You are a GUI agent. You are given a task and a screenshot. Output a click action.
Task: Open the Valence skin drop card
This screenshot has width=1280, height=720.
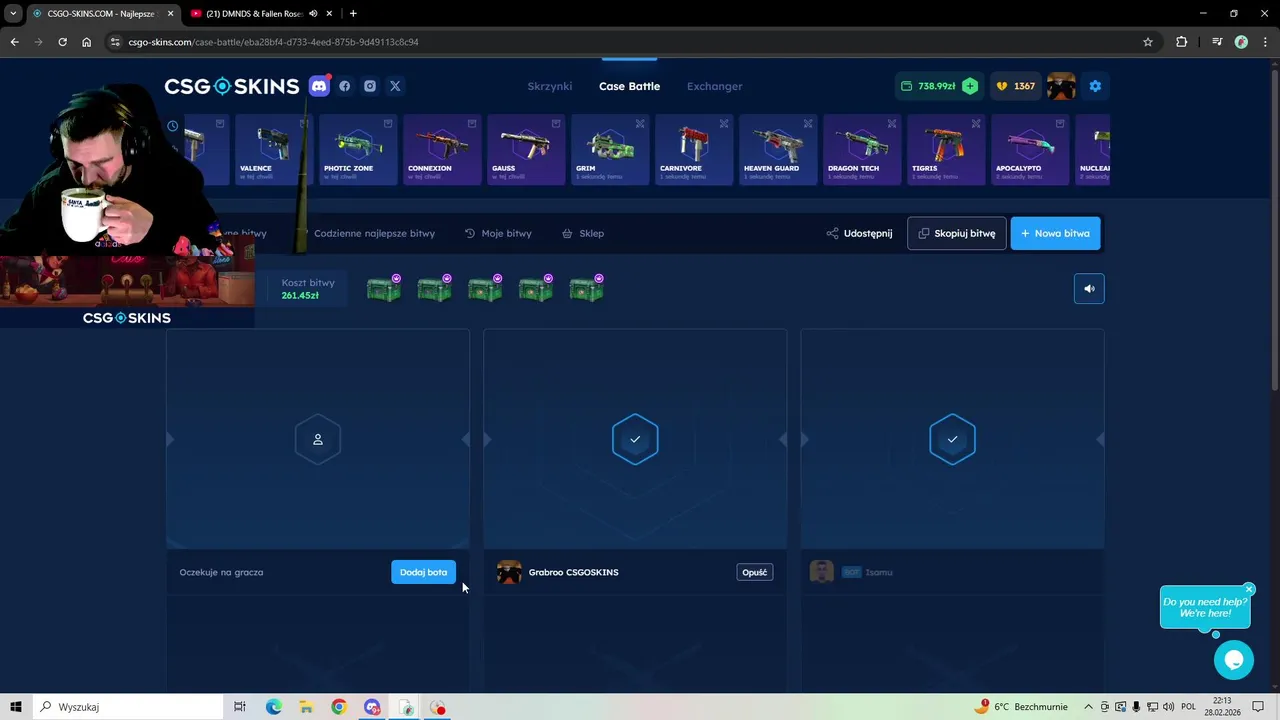(273, 150)
